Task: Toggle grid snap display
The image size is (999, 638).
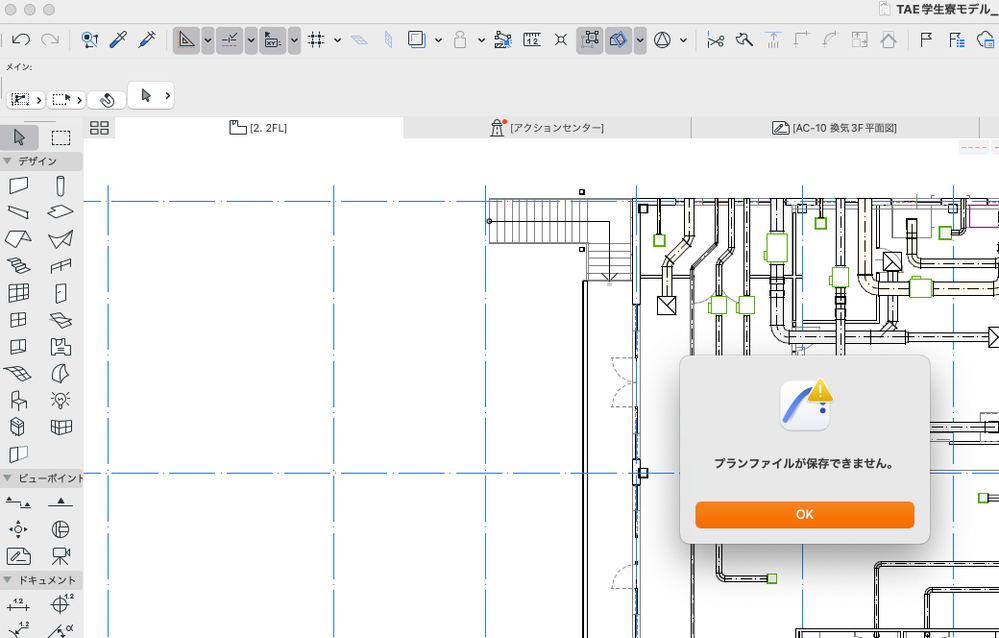Action: (316, 40)
